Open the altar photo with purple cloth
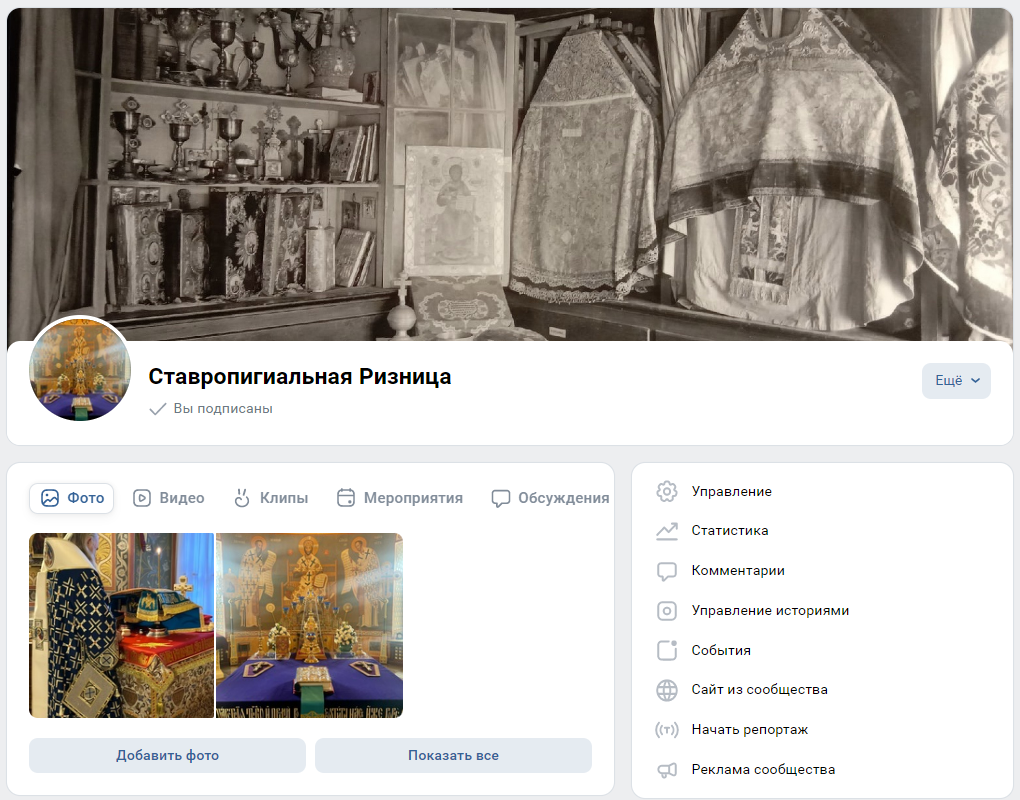Screen dimensions: 1020x800 (x=310, y=626)
